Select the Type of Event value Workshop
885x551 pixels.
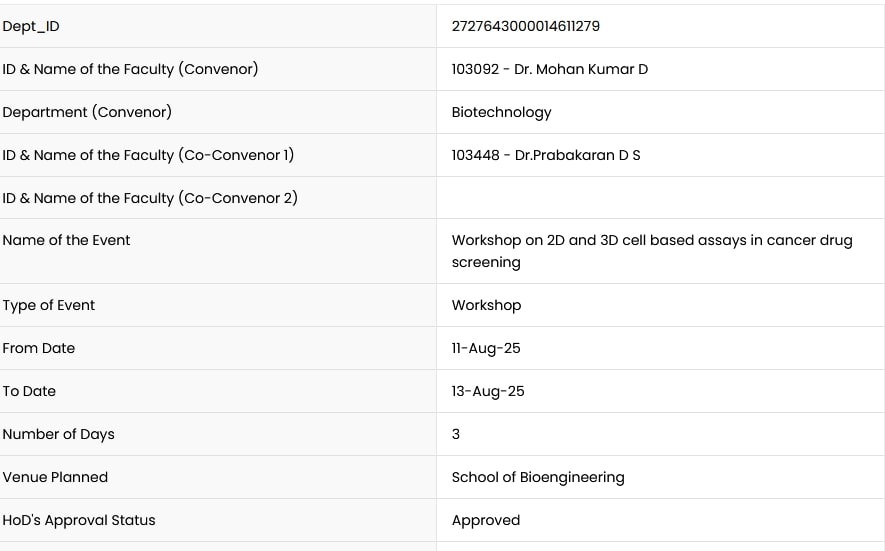click(486, 305)
